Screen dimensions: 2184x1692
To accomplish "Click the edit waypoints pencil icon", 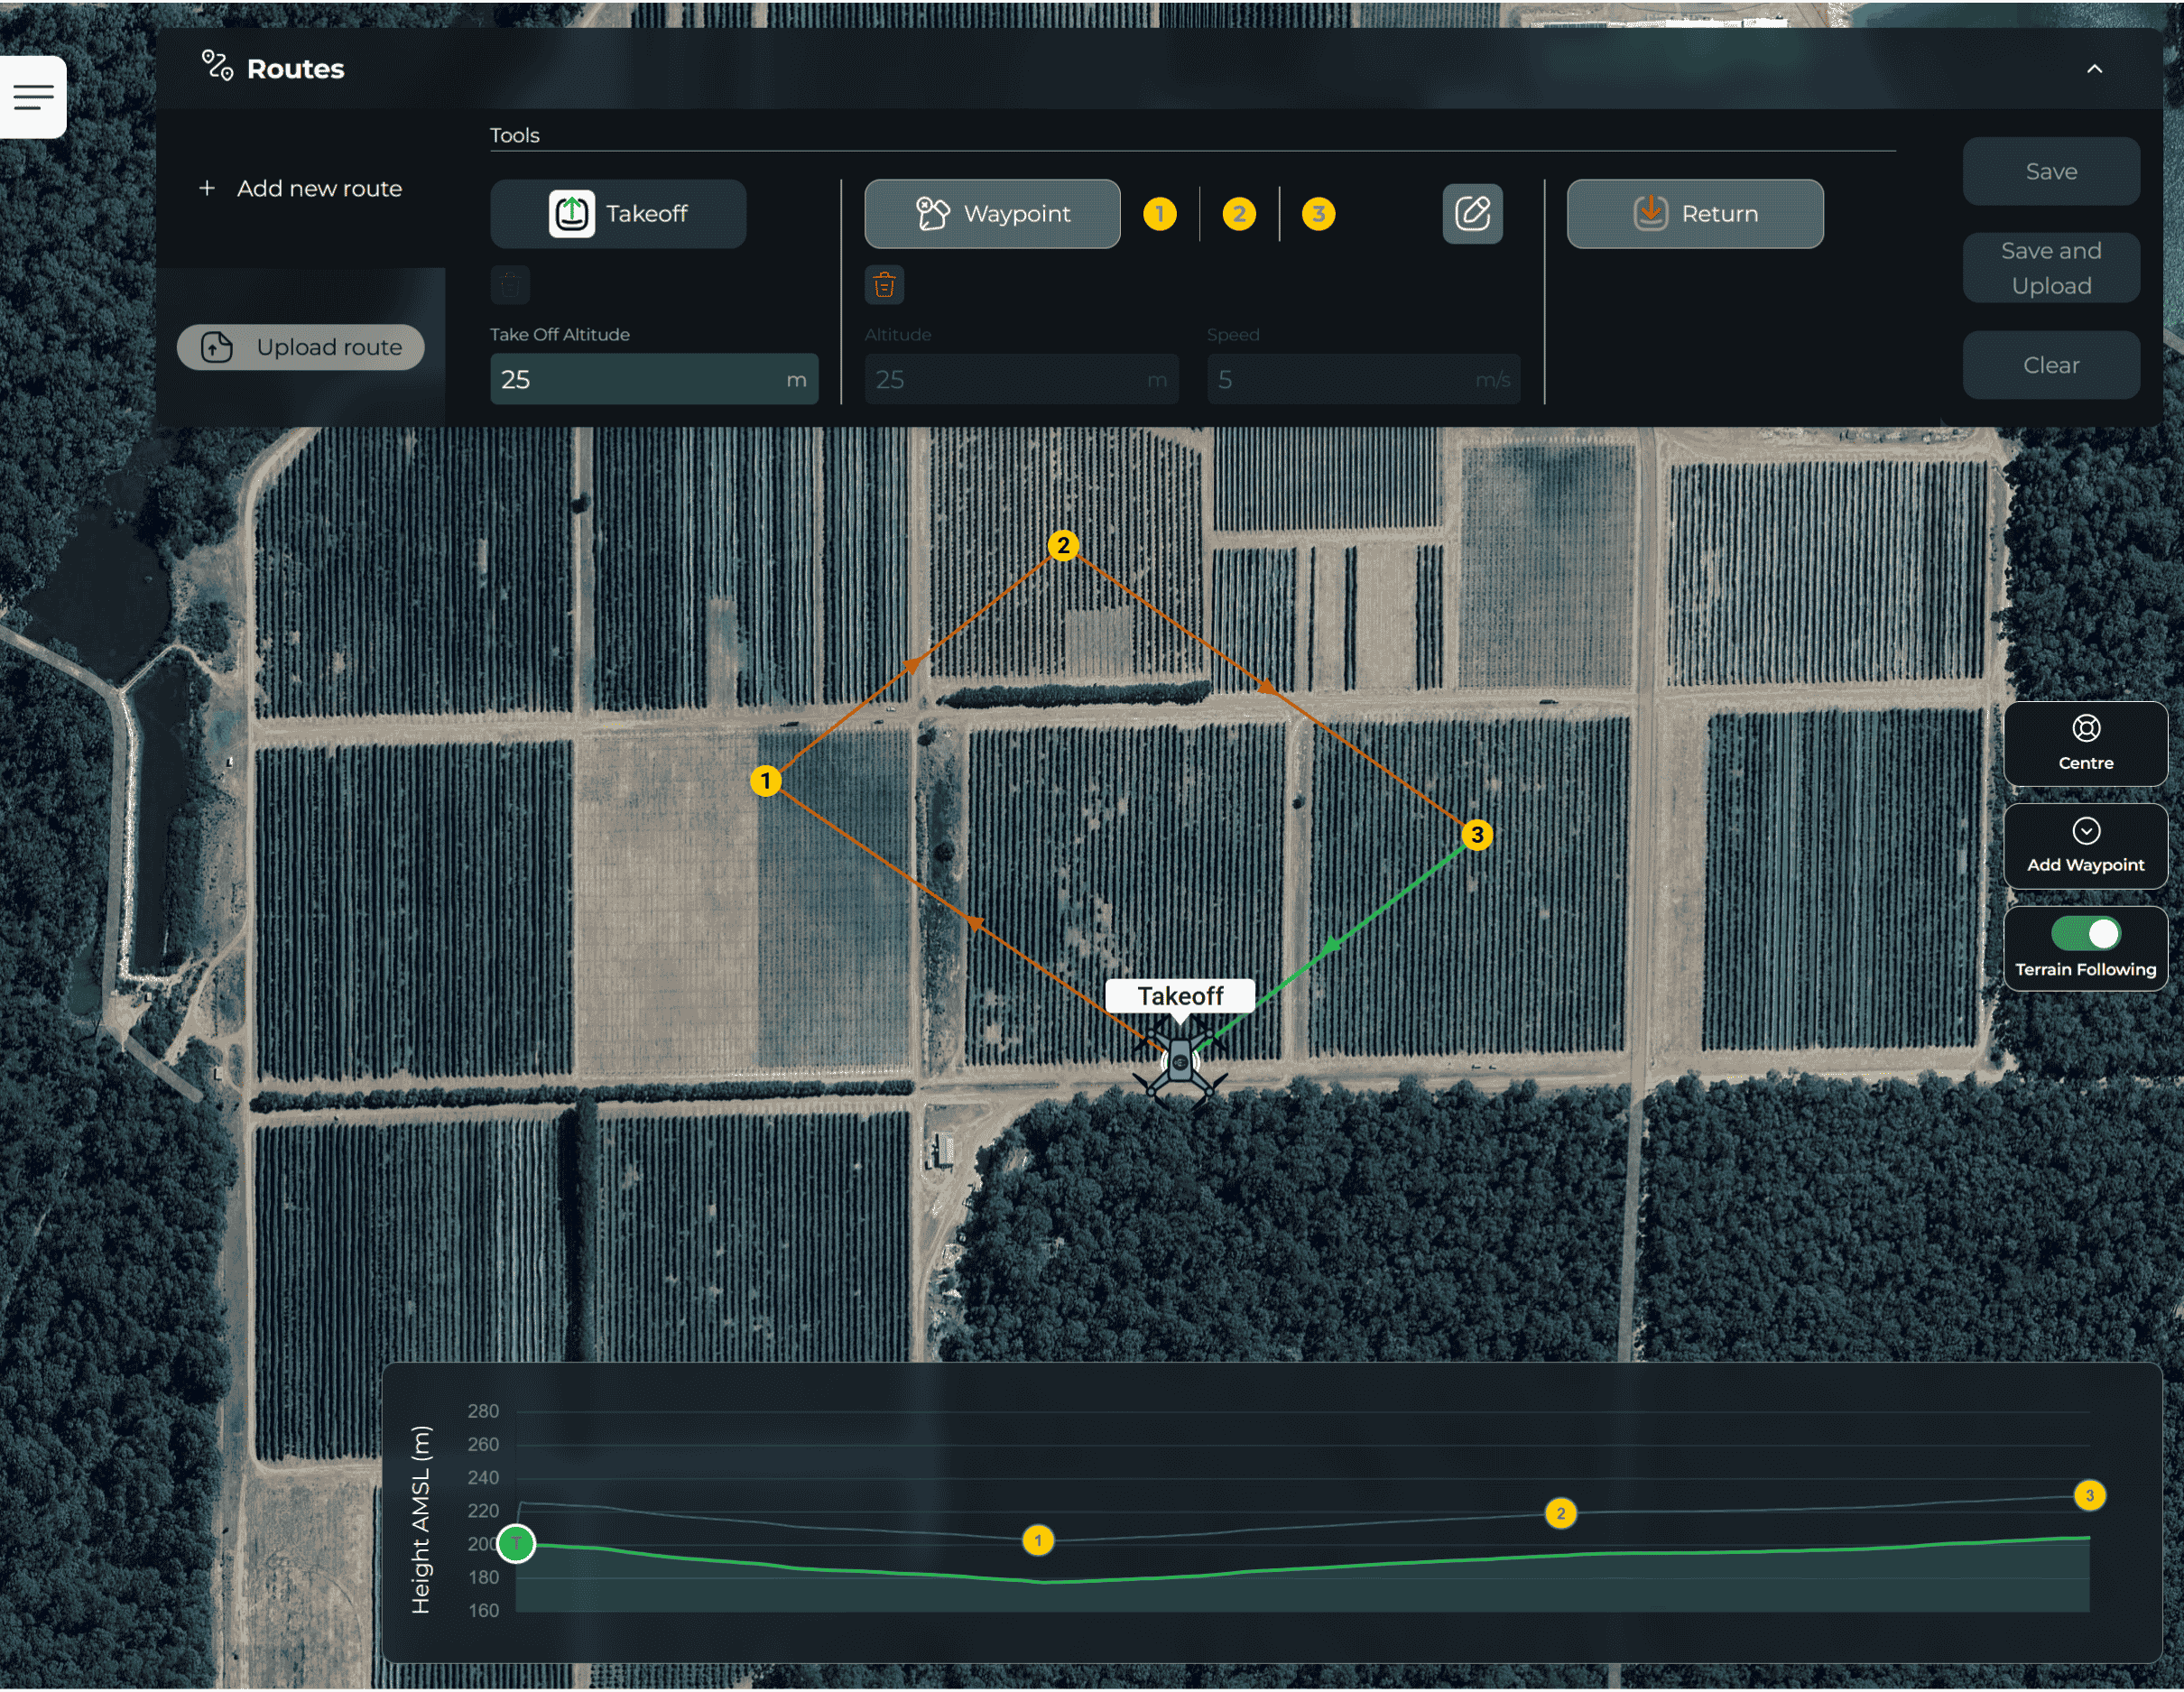I will [1472, 214].
